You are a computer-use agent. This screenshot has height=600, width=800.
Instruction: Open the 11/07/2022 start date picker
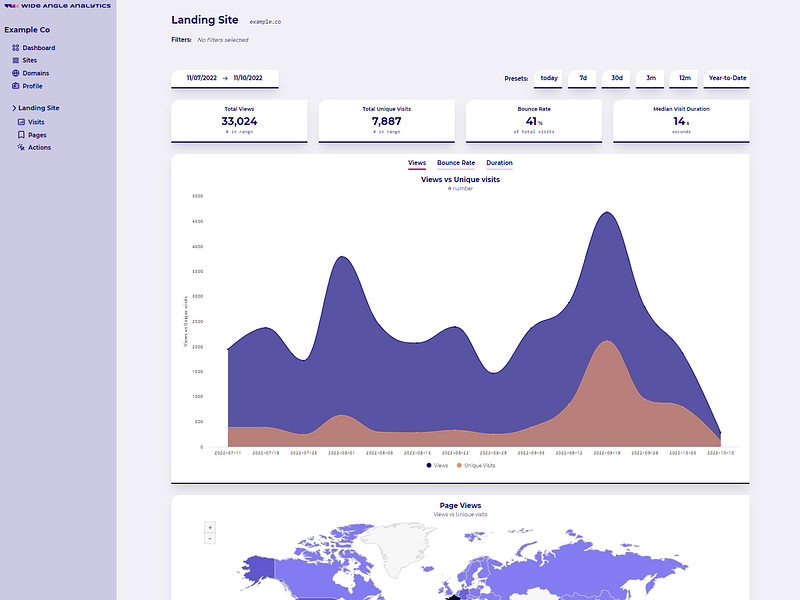click(x=202, y=77)
